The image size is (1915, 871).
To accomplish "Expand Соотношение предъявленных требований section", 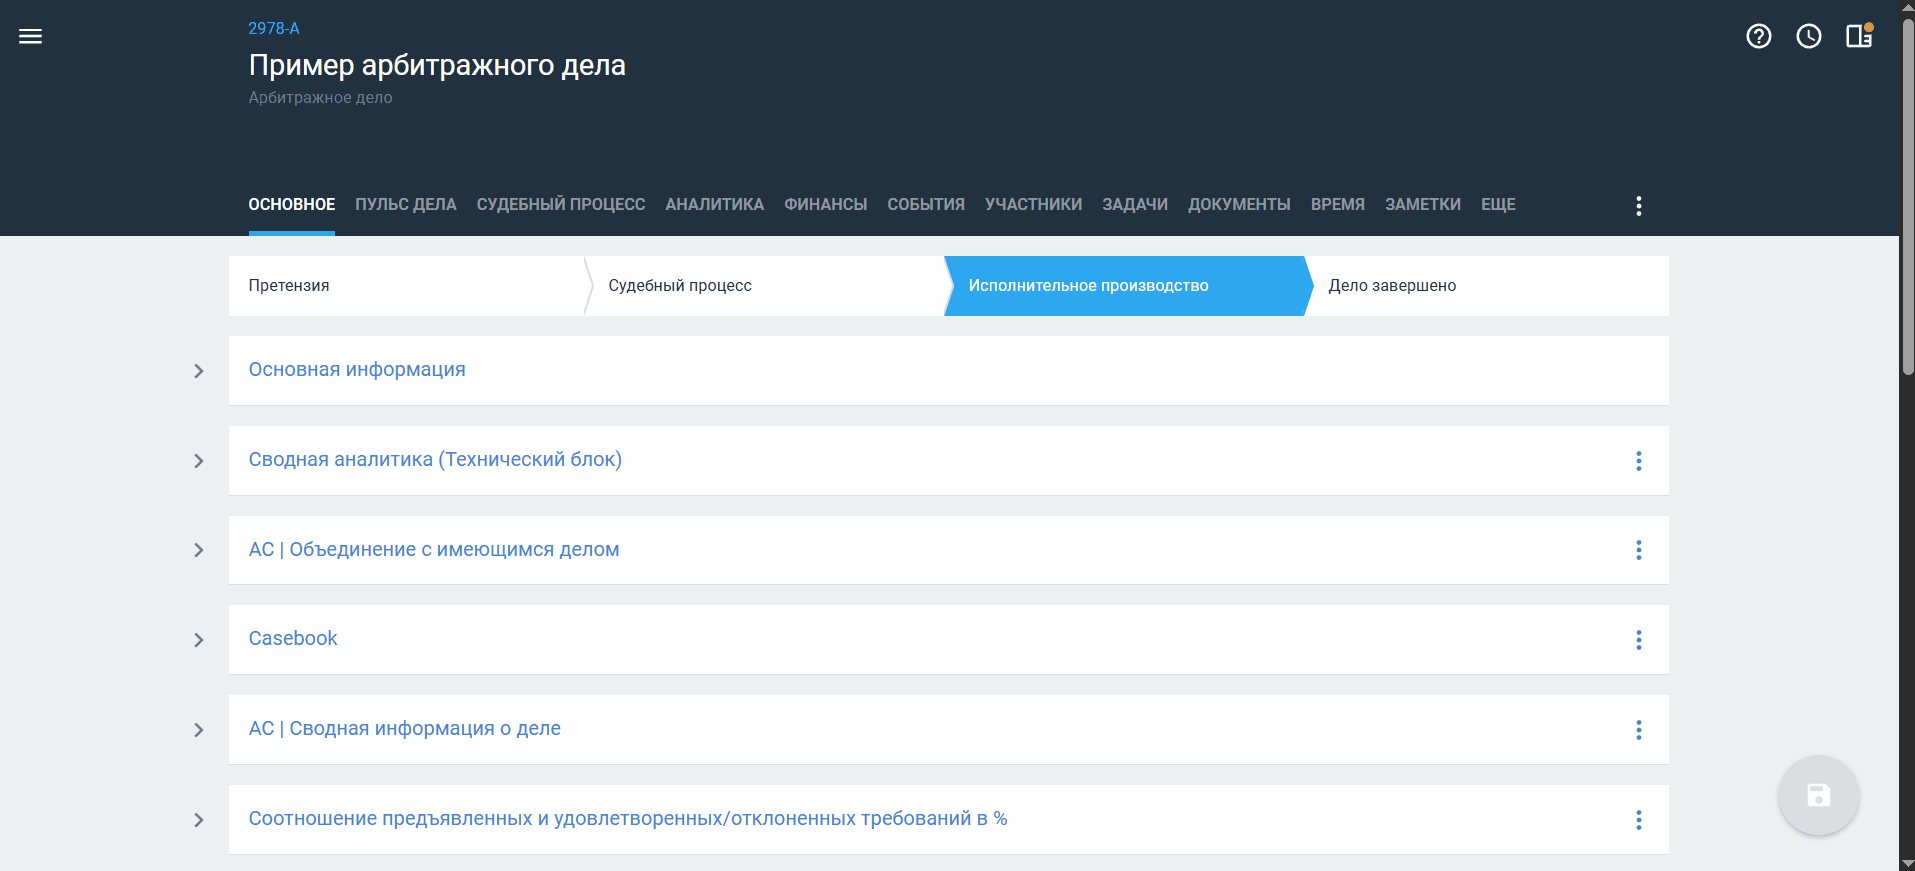I will [x=199, y=820].
